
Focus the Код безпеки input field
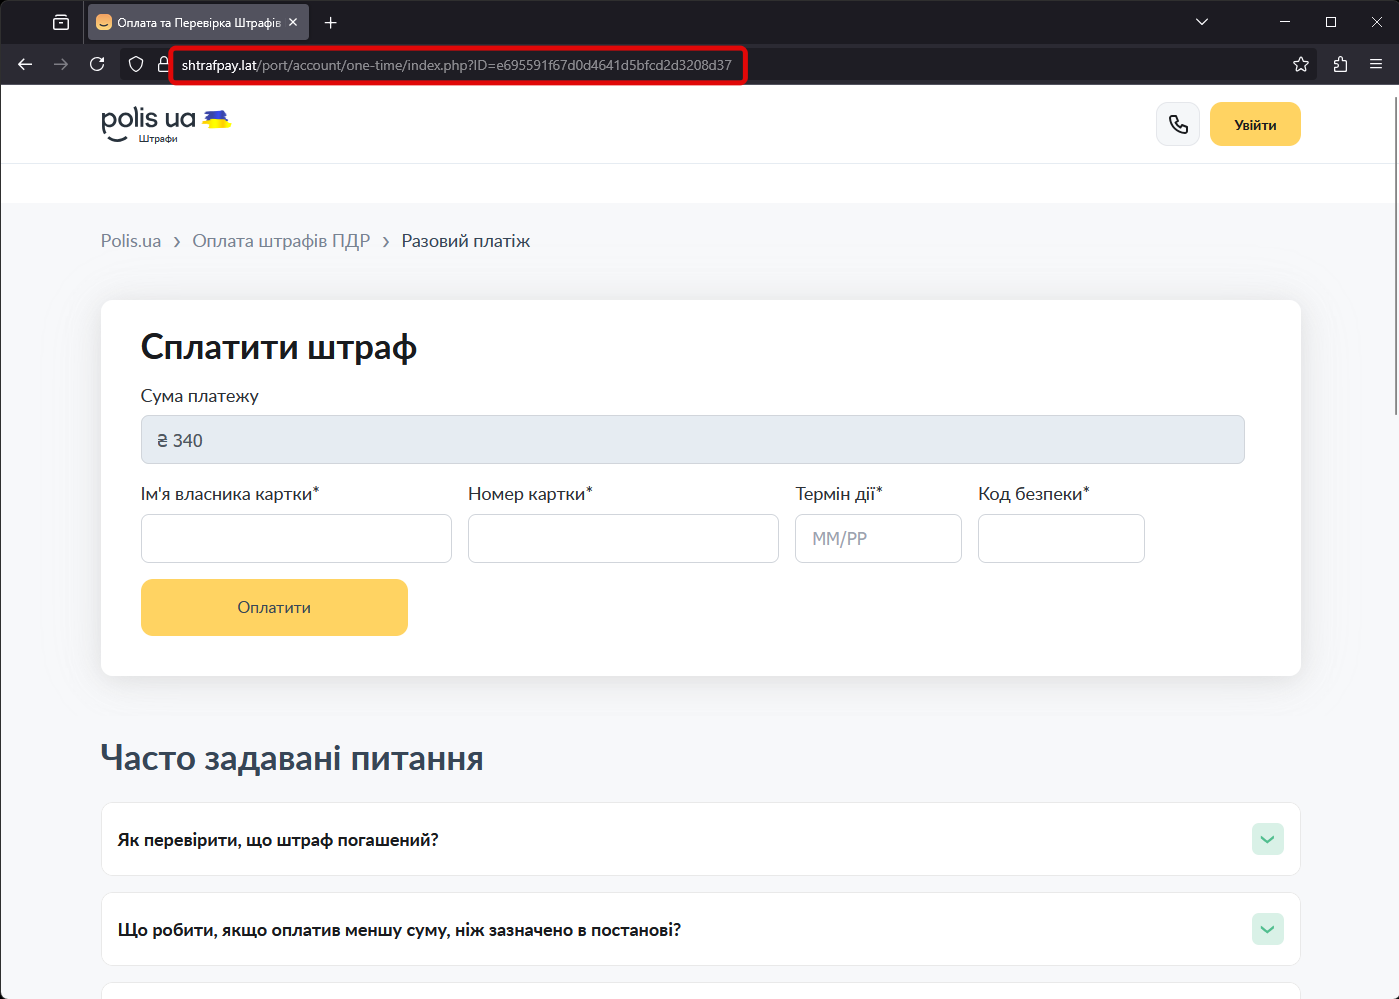tap(1061, 538)
